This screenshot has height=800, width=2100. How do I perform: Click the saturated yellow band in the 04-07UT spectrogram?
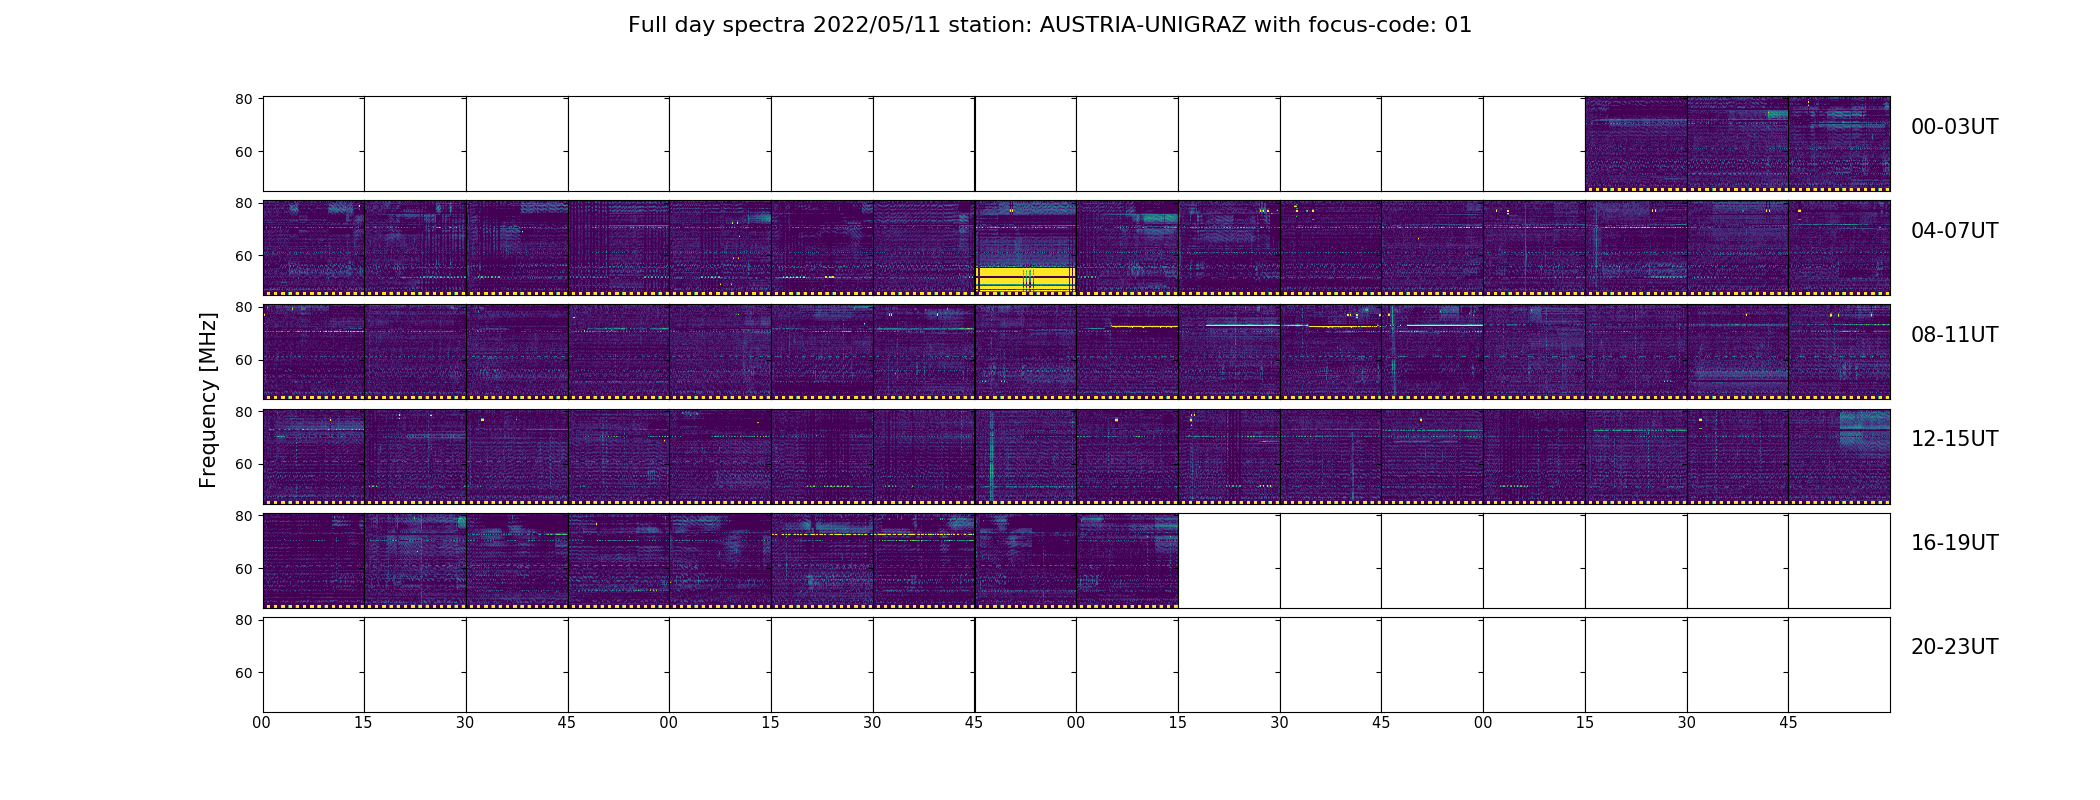coord(1025,279)
